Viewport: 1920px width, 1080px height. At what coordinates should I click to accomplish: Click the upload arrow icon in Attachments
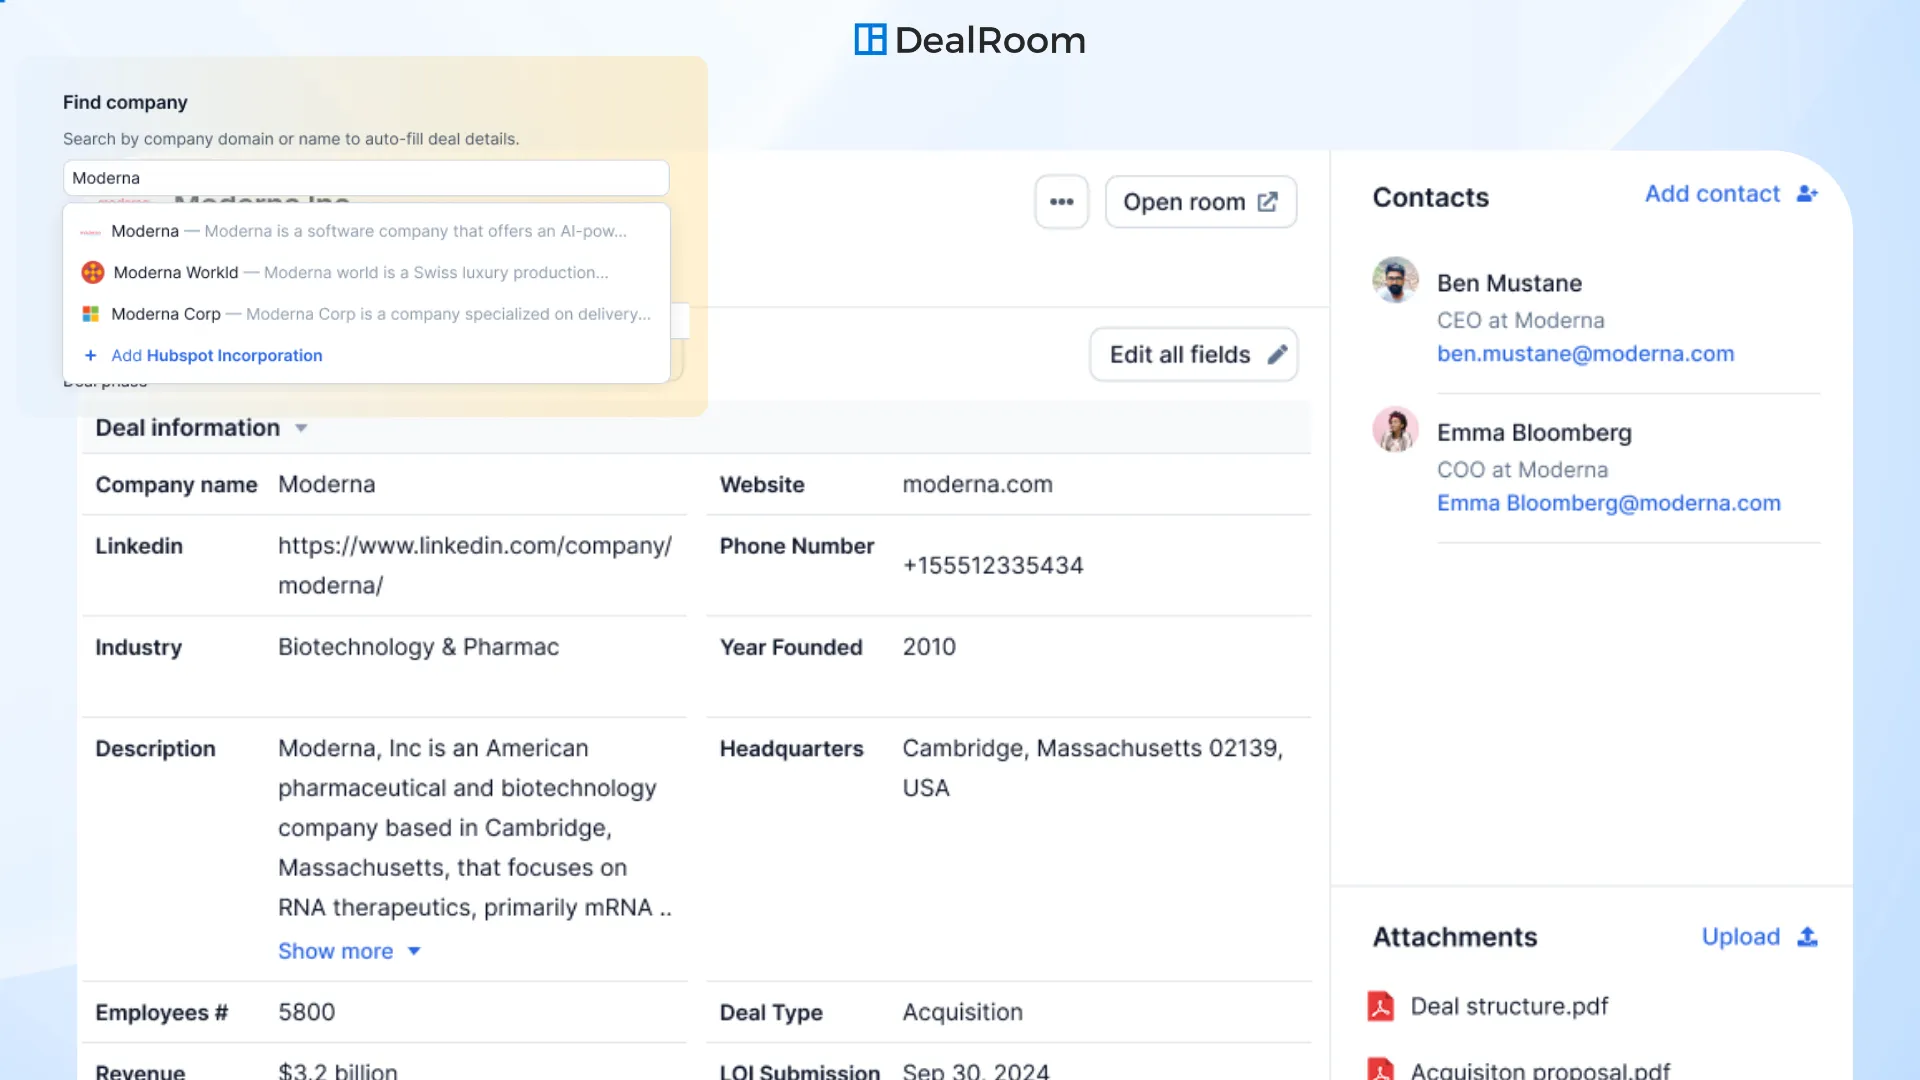pos(1807,937)
